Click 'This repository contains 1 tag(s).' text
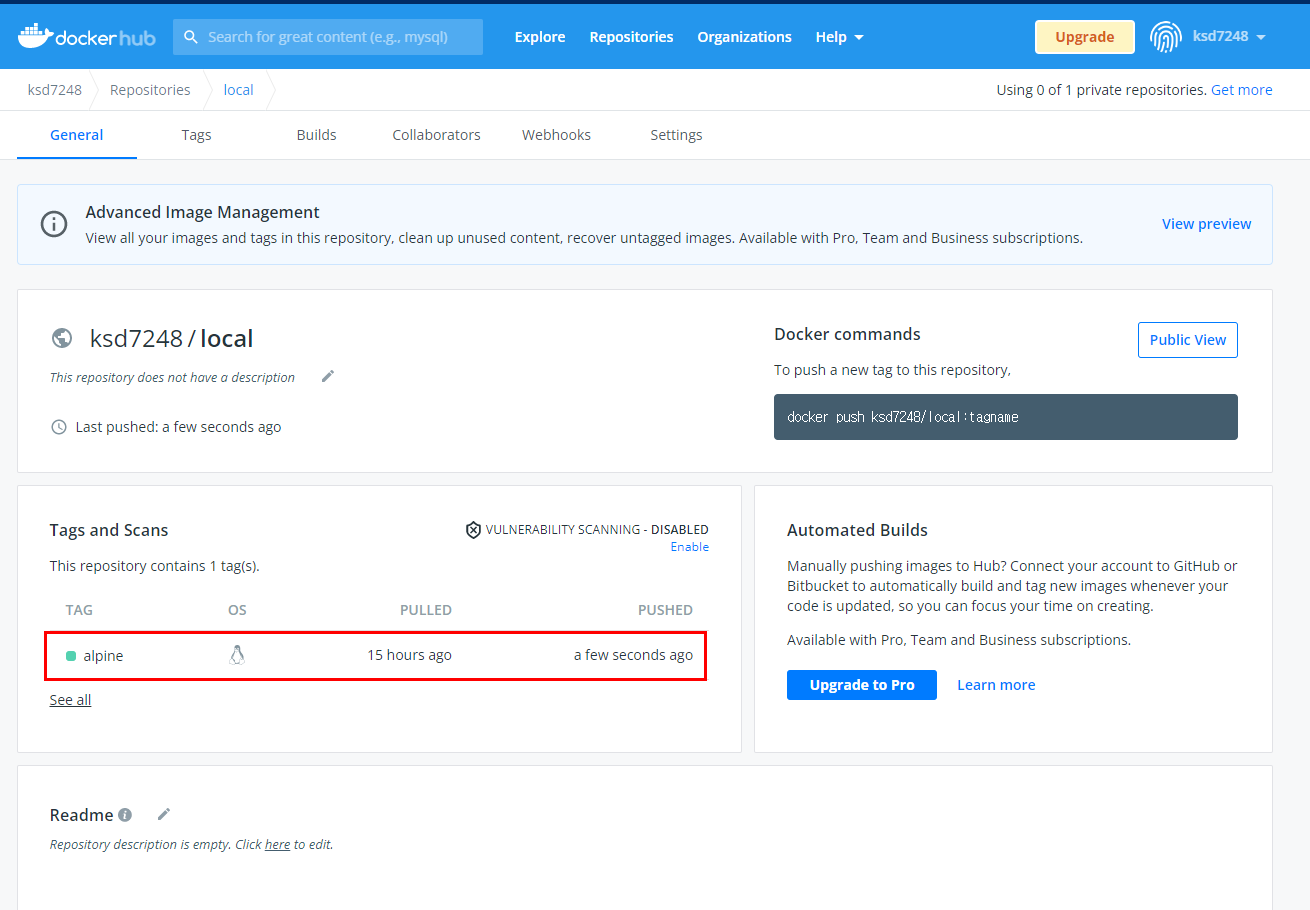This screenshot has height=910, width=1310. click(x=155, y=566)
